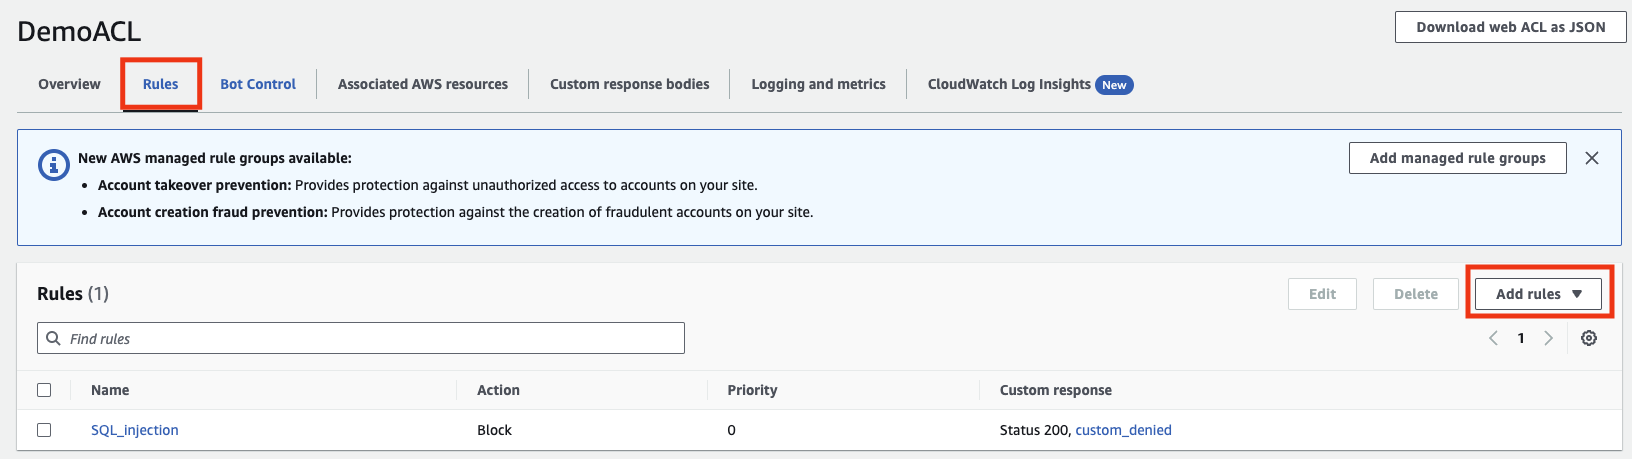Open the rules table settings gear
The image size is (1632, 459).
coord(1589,338)
